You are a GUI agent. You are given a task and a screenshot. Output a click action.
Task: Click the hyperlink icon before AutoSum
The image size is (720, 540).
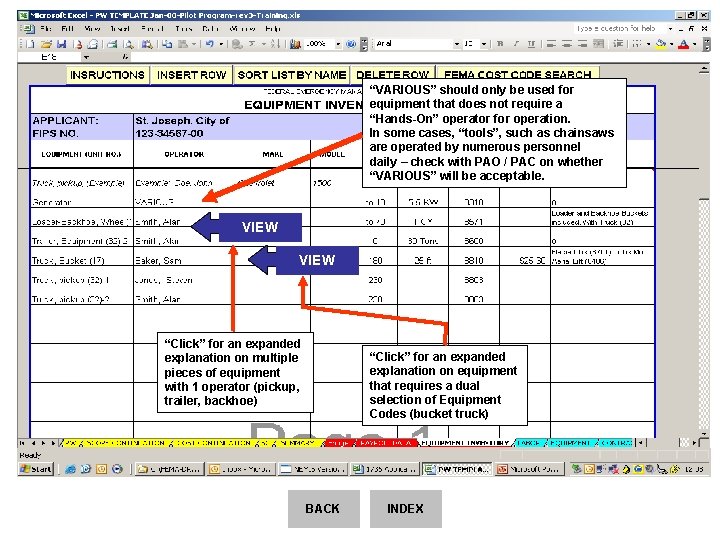[x=236, y=44]
